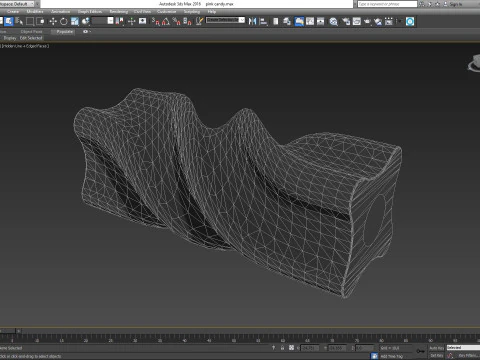Screen dimensions: 480x360
Task: Click the Set Keys key icon
Action: point(420,351)
